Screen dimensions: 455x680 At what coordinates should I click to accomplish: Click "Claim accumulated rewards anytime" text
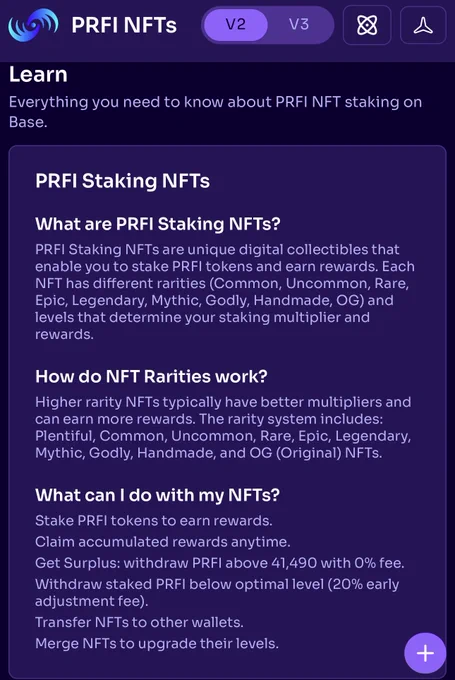pos(163,542)
